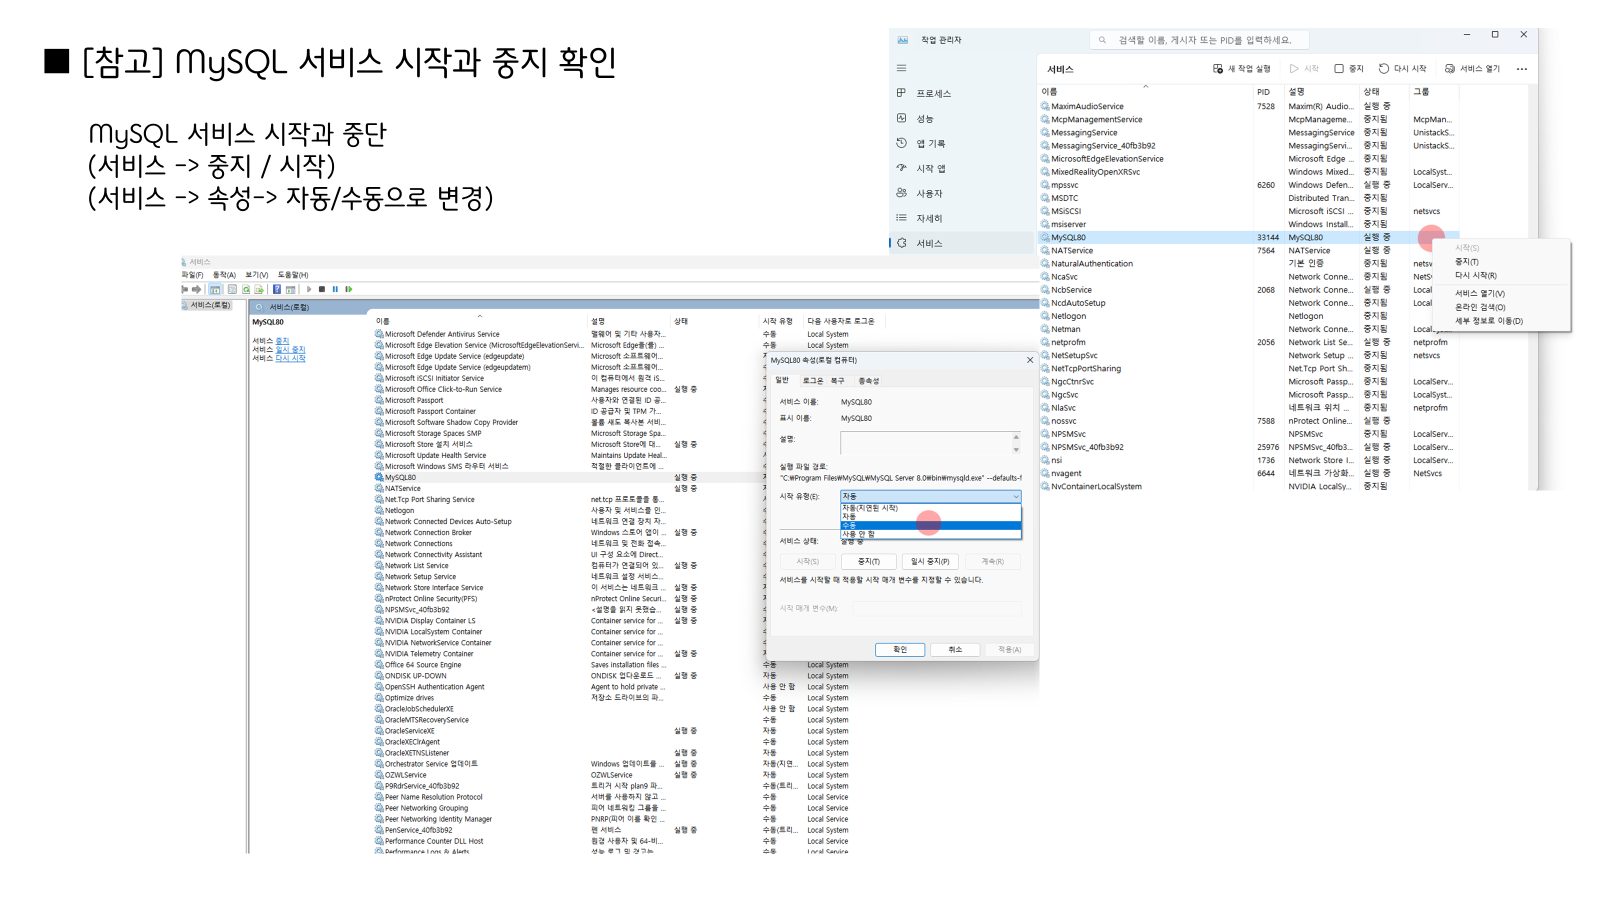The width and height of the screenshot is (1600, 900).
Task: Select the 서비스 page in Task Manager
Action: pyautogui.click(x=961, y=243)
